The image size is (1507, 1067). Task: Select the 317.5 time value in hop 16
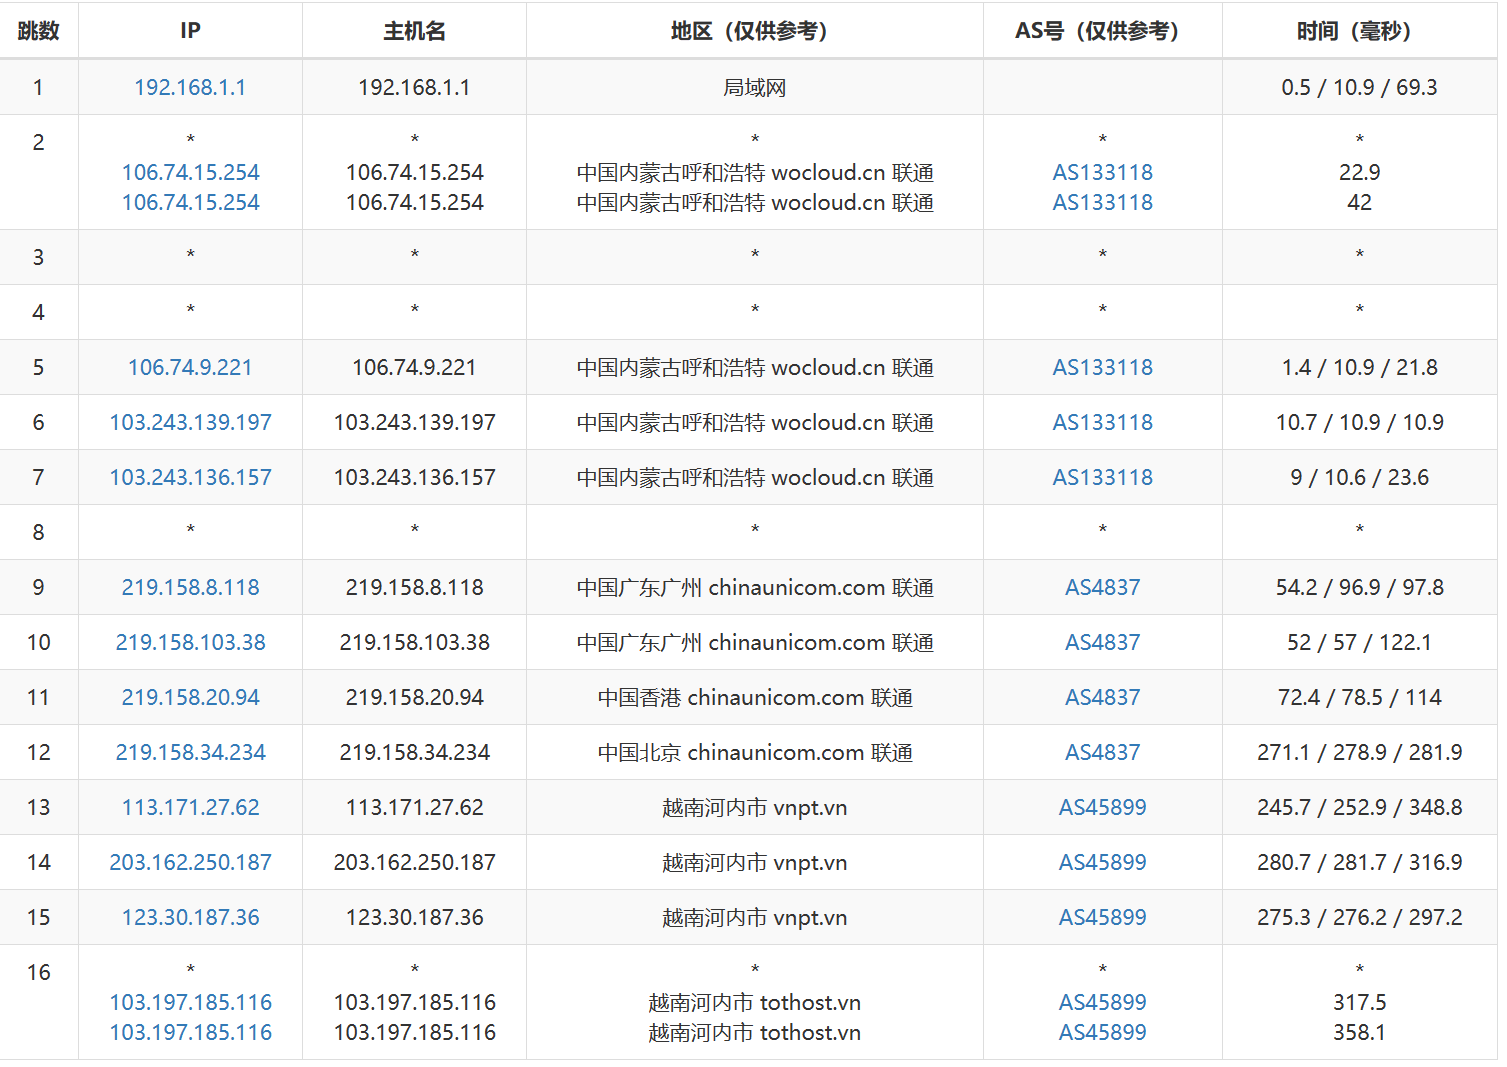click(1359, 1003)
